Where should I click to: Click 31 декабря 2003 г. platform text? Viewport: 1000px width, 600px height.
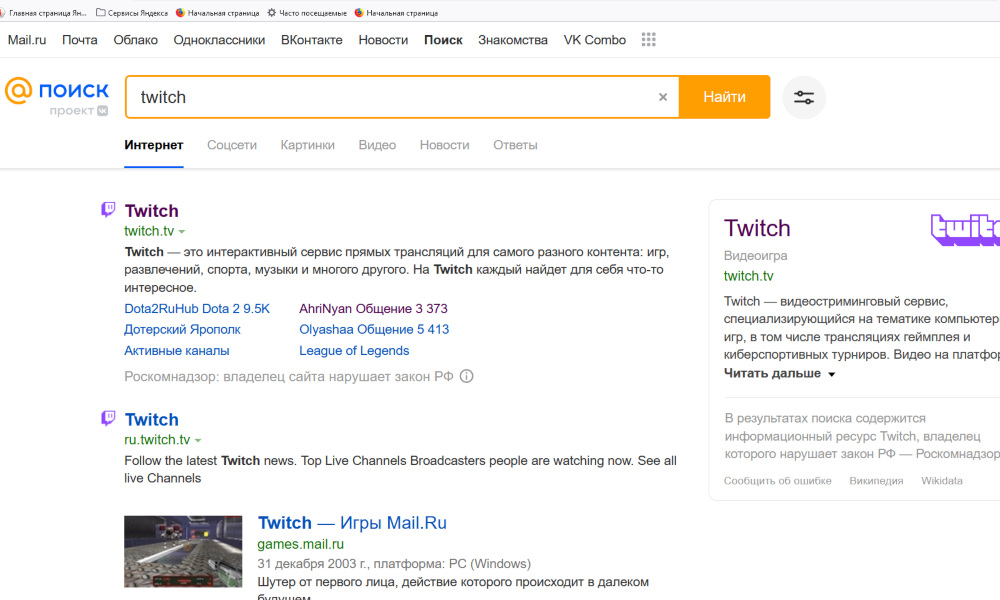[x=393, y=564]
